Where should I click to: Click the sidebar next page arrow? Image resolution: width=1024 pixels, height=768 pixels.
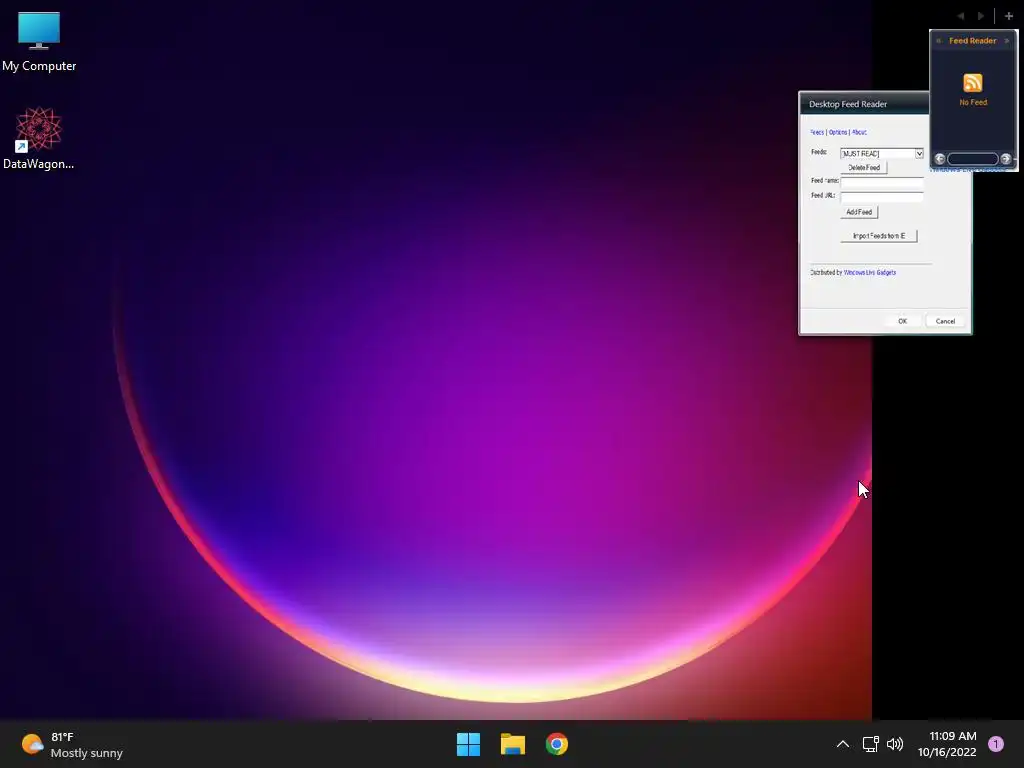980,16
